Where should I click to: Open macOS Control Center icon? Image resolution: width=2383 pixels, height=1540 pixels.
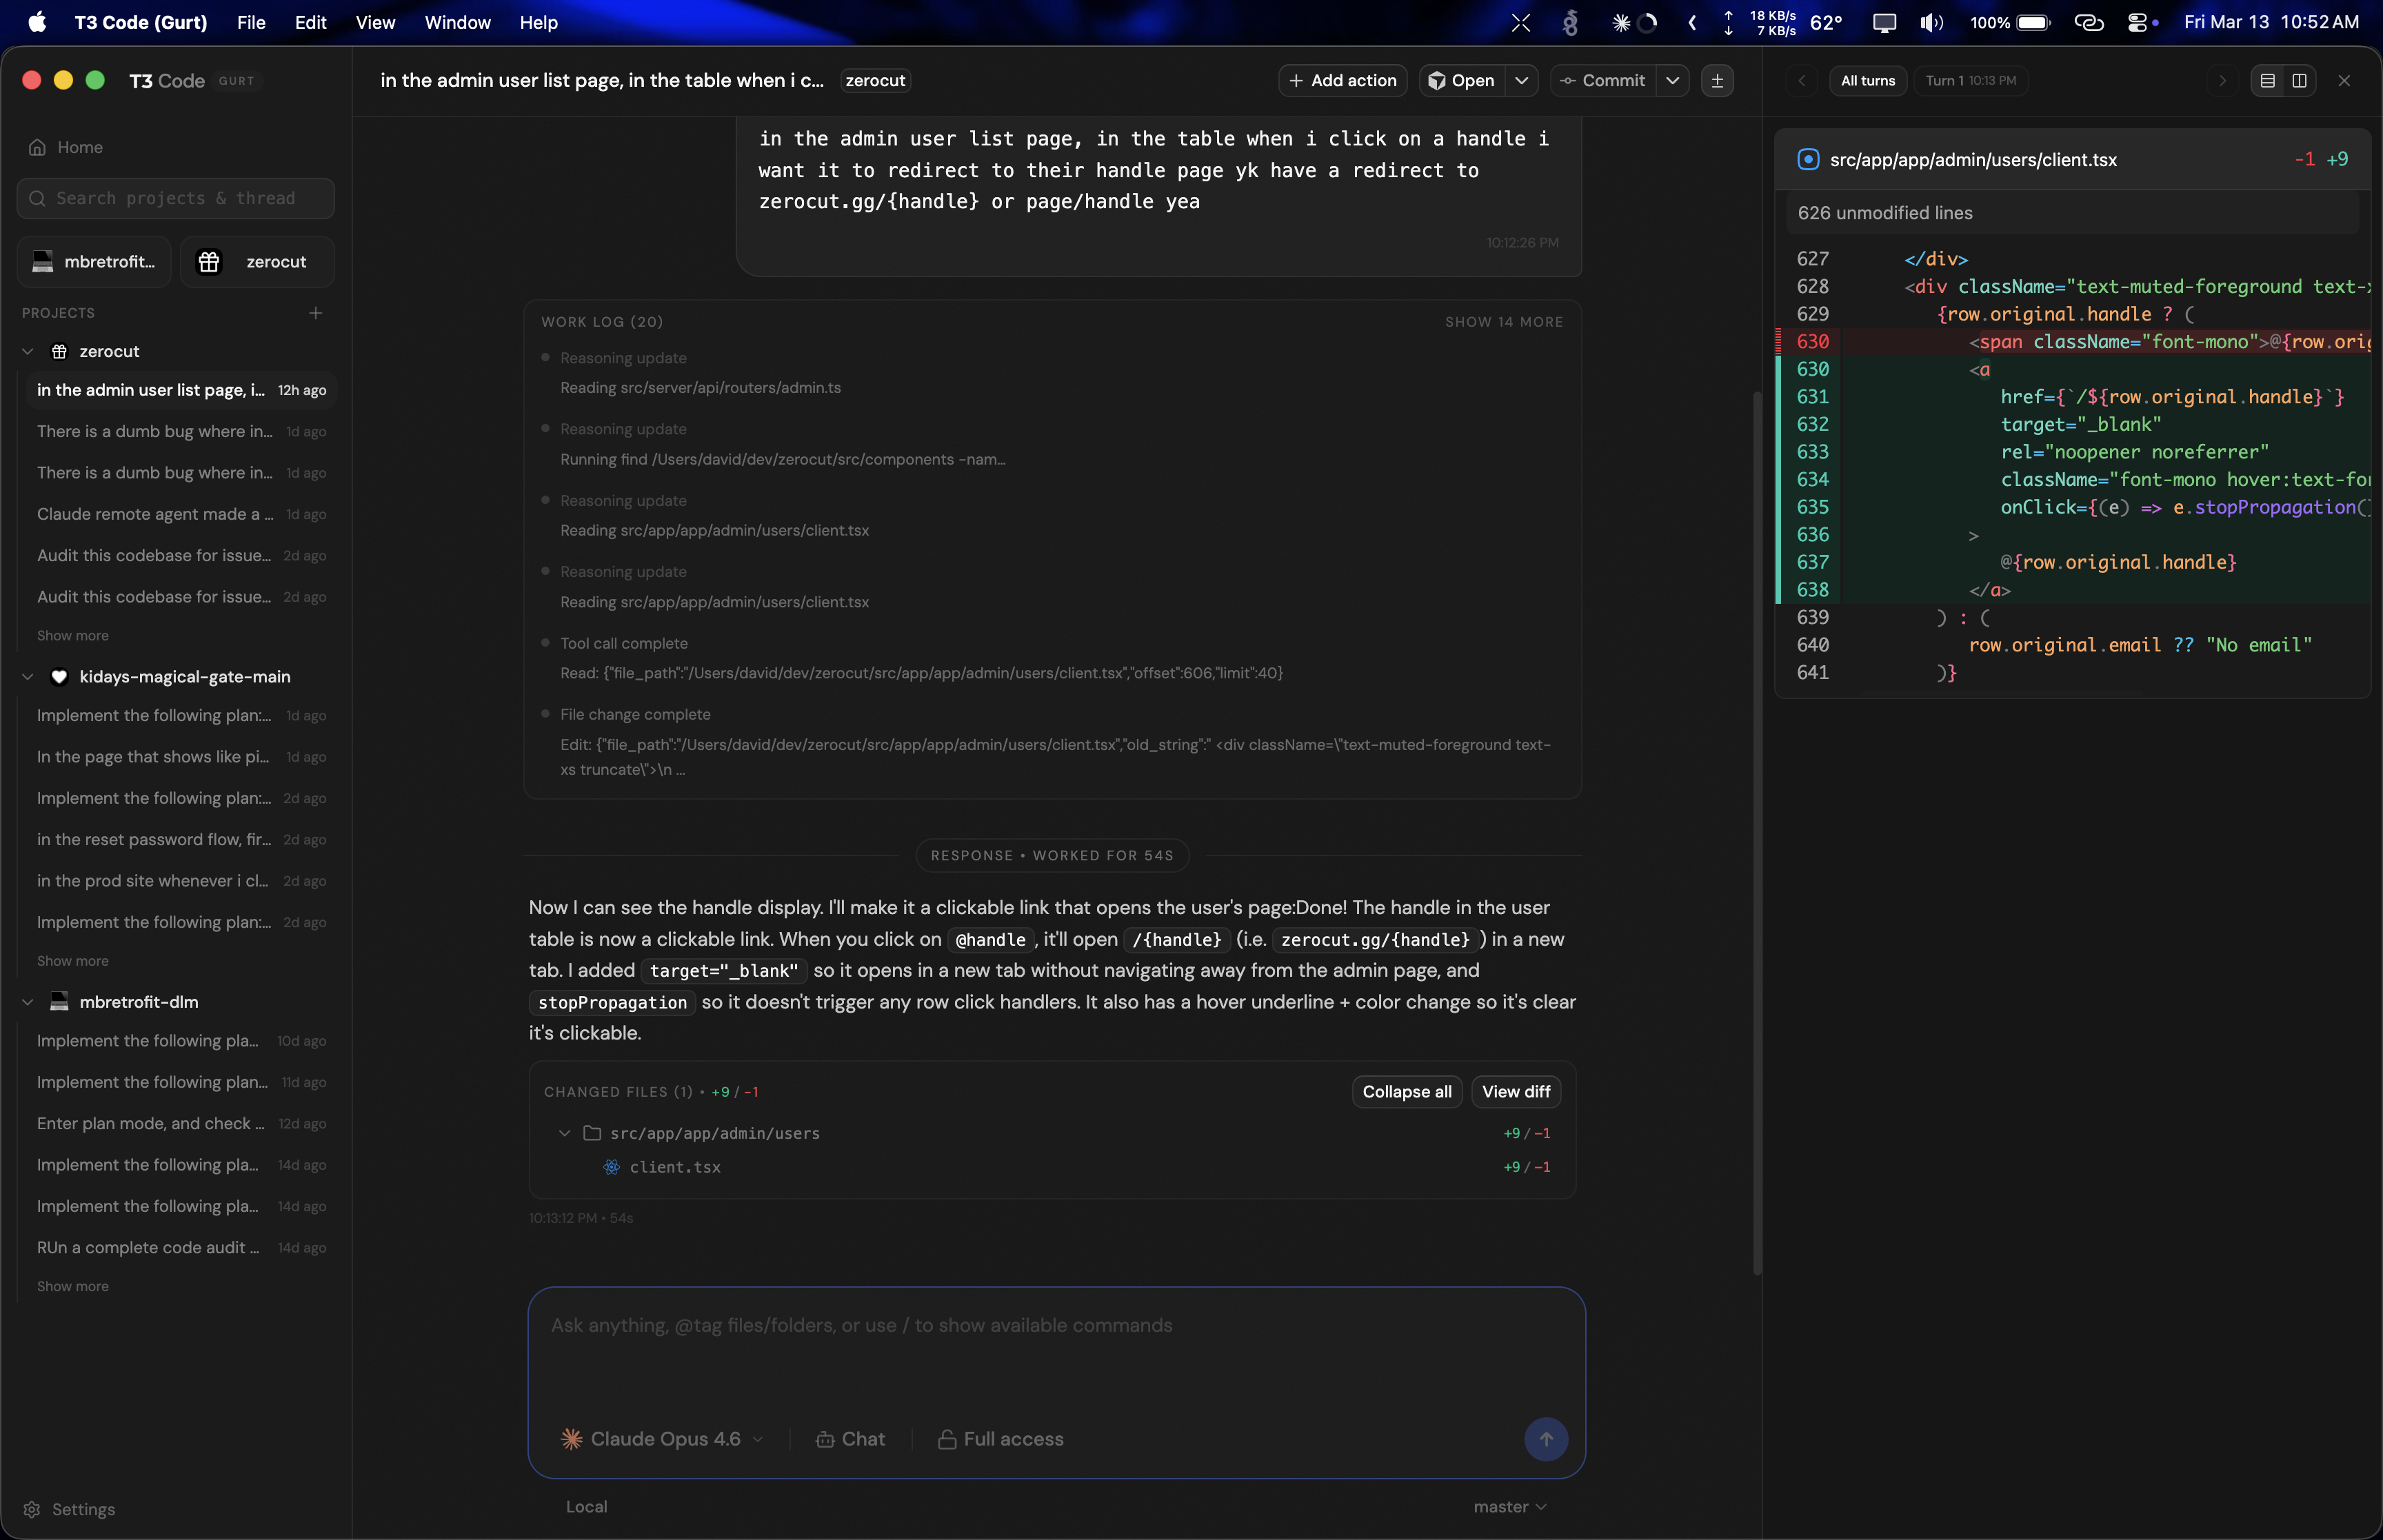2137,22
